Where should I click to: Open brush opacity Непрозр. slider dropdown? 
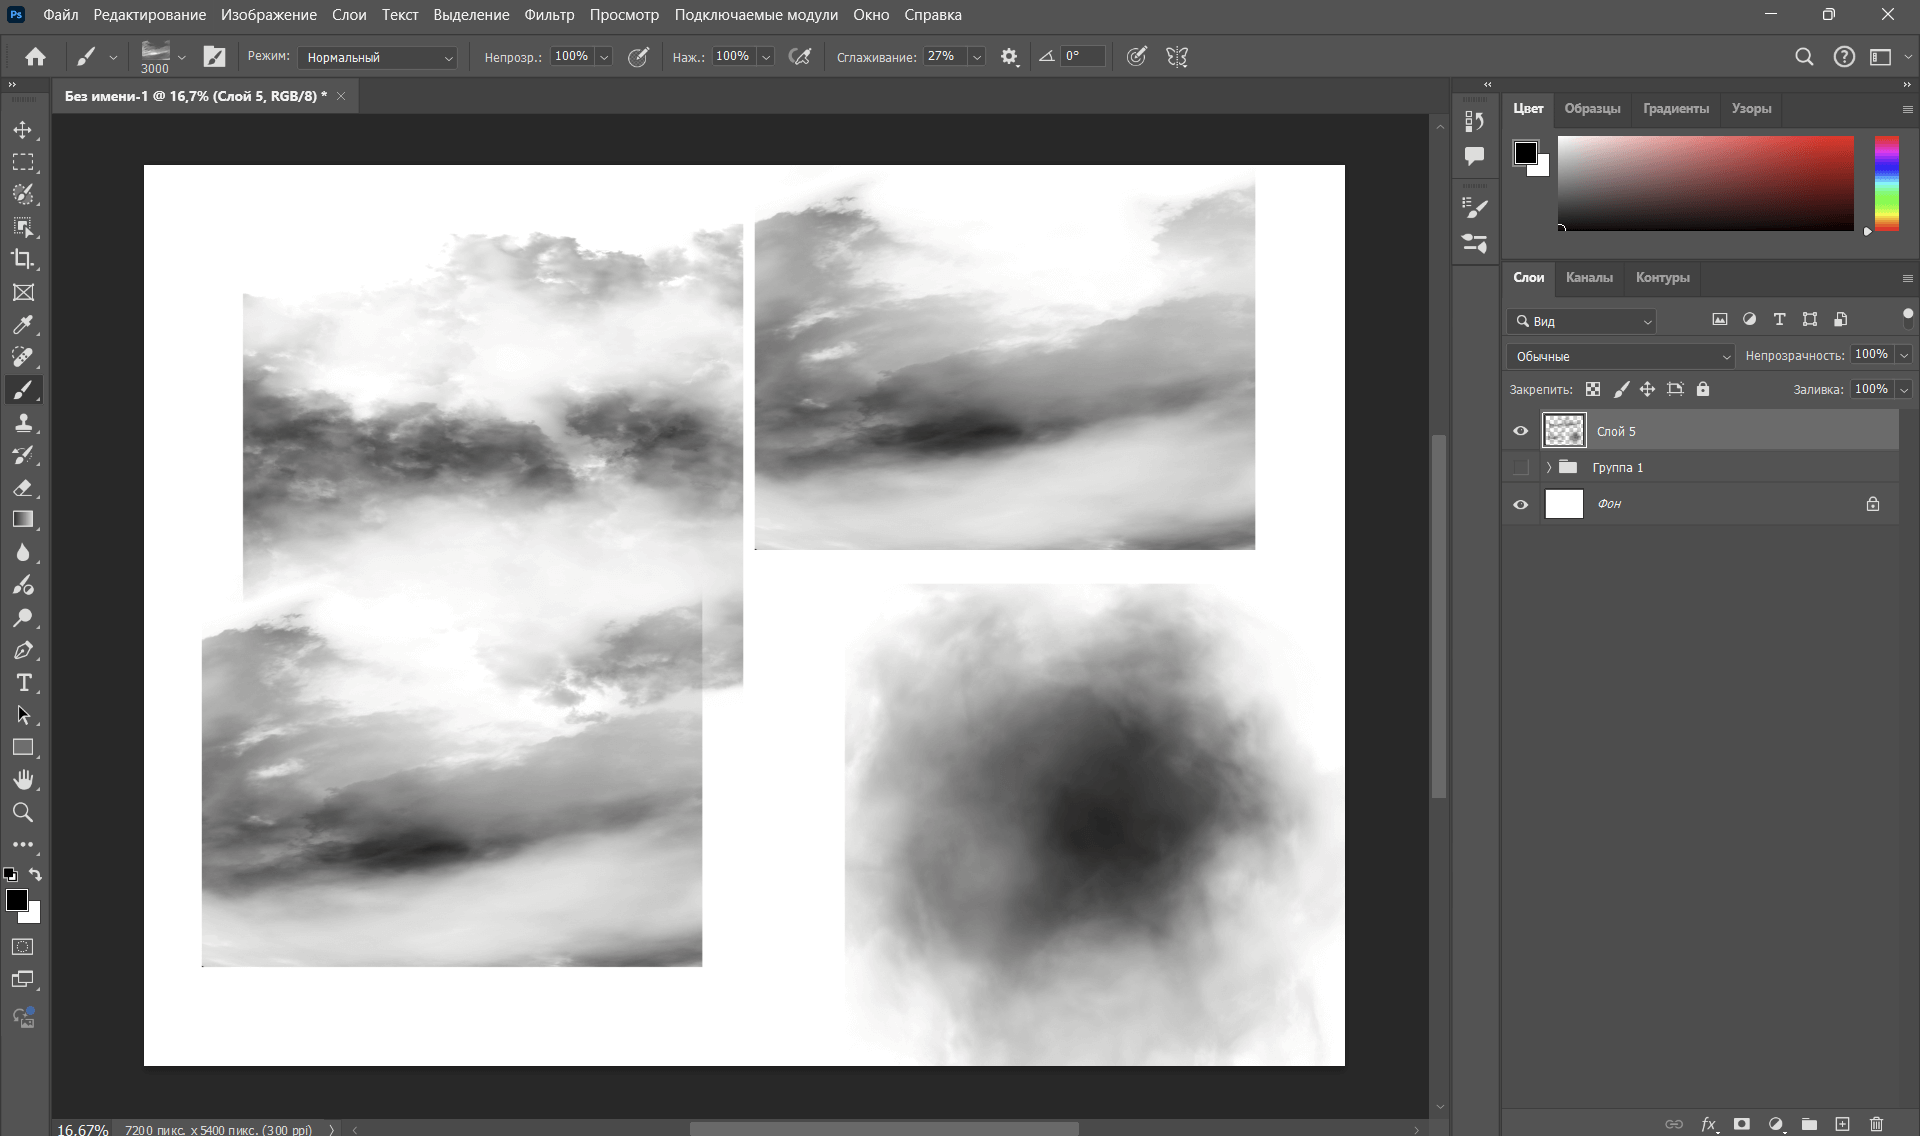point(604,57)
